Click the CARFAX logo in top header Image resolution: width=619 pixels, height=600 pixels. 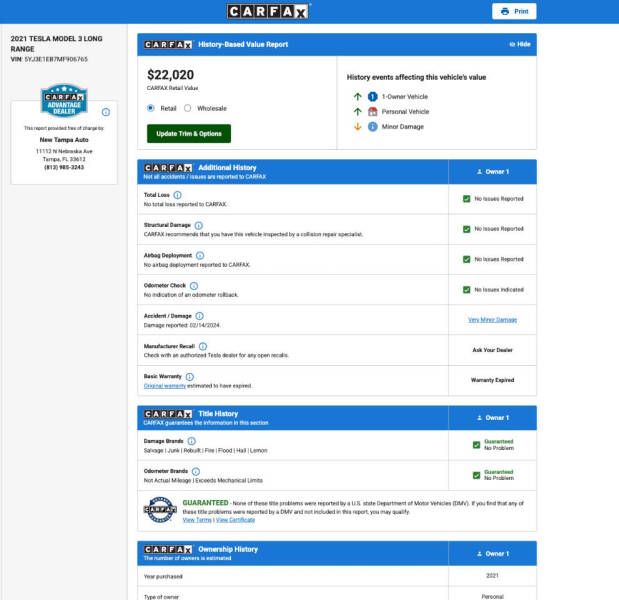click(x=268, y=11)
